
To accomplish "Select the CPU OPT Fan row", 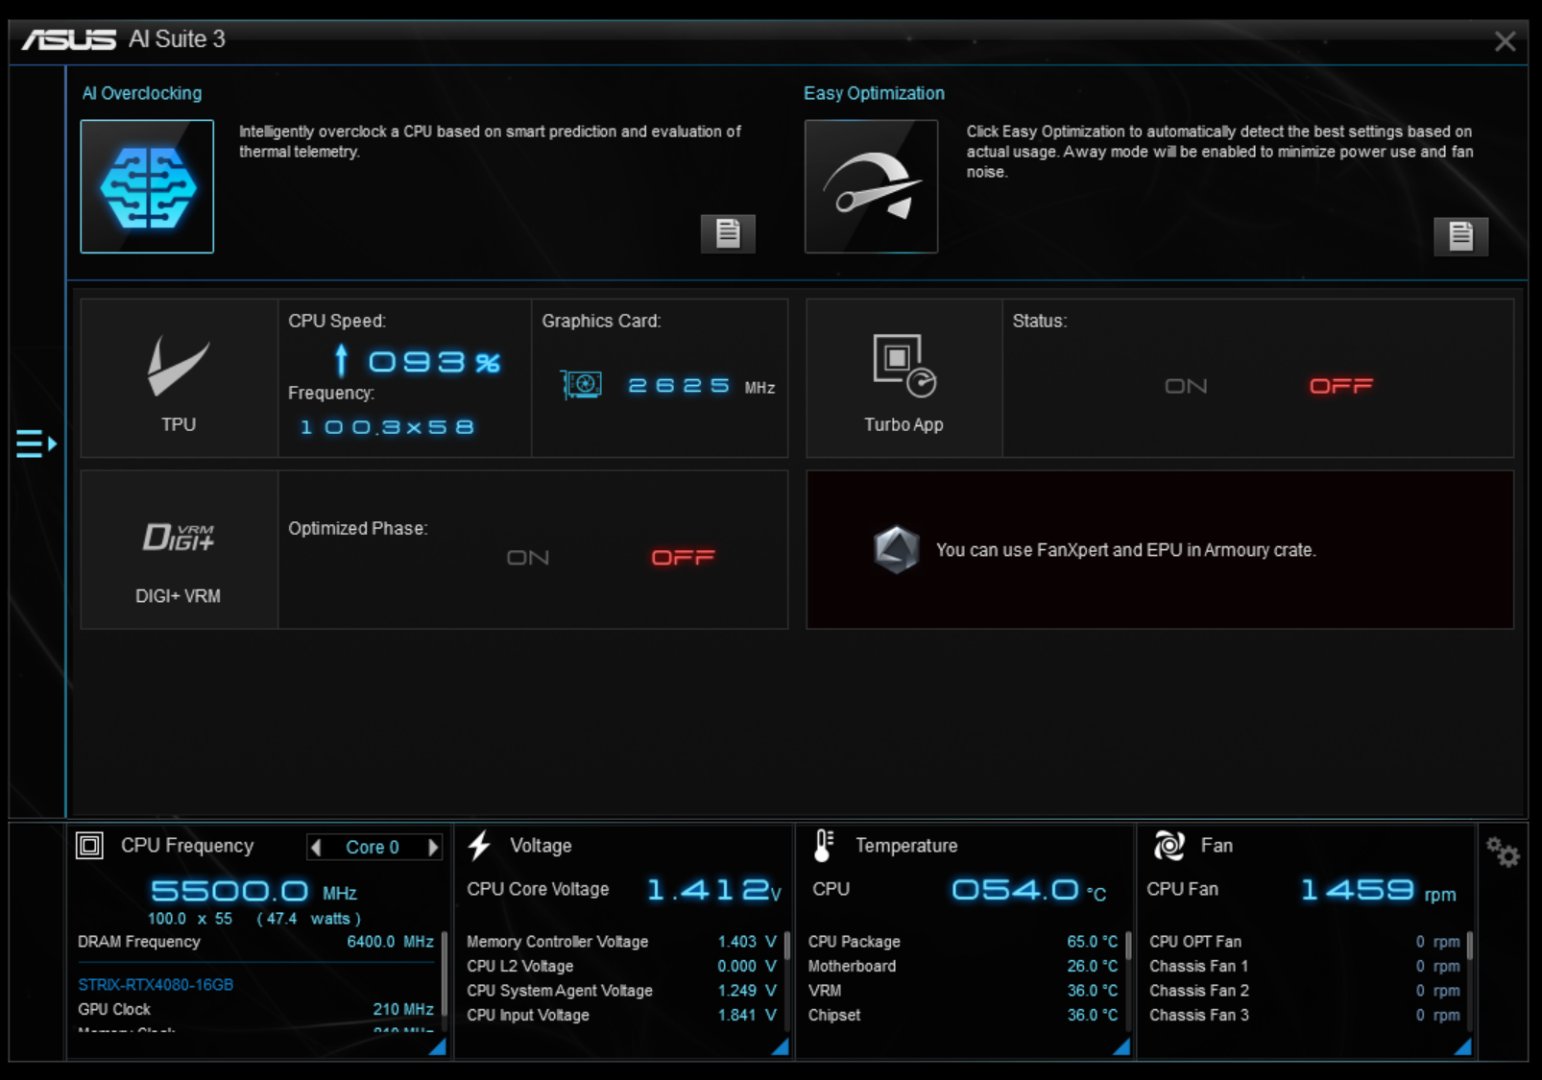I will (1305, 942).
